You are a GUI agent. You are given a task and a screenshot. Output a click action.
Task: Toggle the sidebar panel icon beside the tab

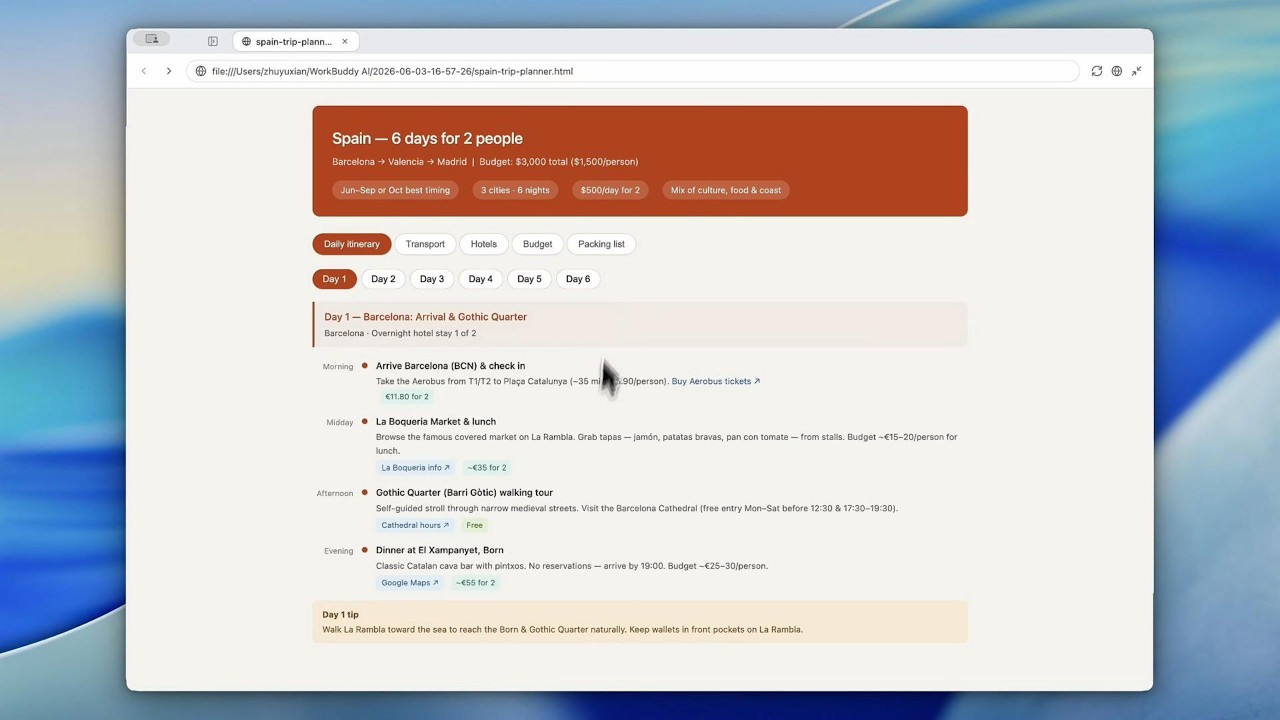point(213,41)
